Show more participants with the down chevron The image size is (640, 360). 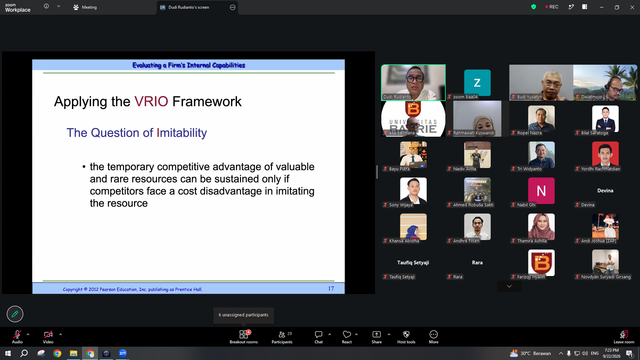coord(509,287)
